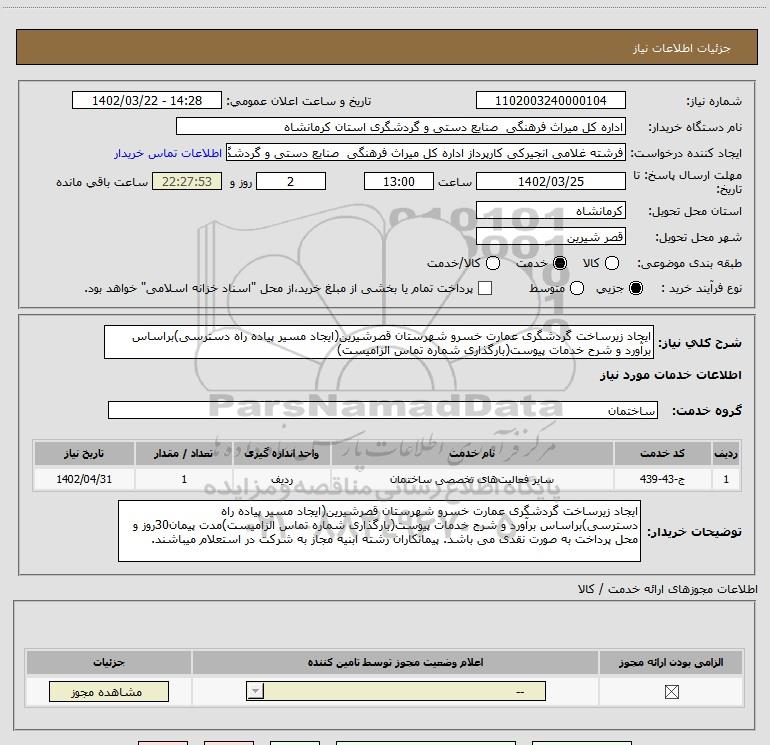770x745 pixels.
Task: Click the سایر فعالیت‌های تخصصی ساختمان cell
Action: tap(472, 479)
